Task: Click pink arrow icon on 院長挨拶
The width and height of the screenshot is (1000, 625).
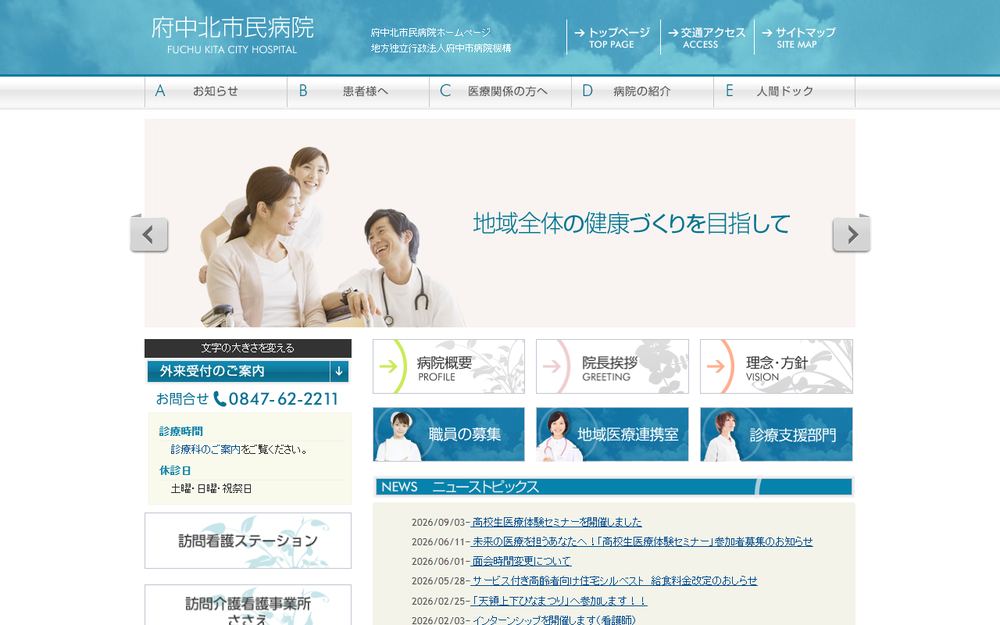Action: (x=552, y=366)
